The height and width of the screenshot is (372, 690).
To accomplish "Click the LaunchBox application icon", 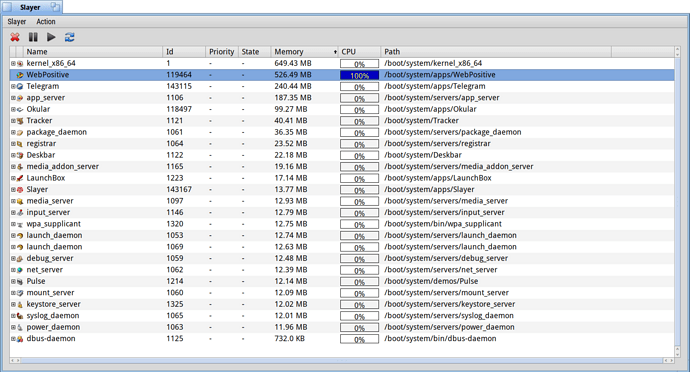I will point(20,178).
